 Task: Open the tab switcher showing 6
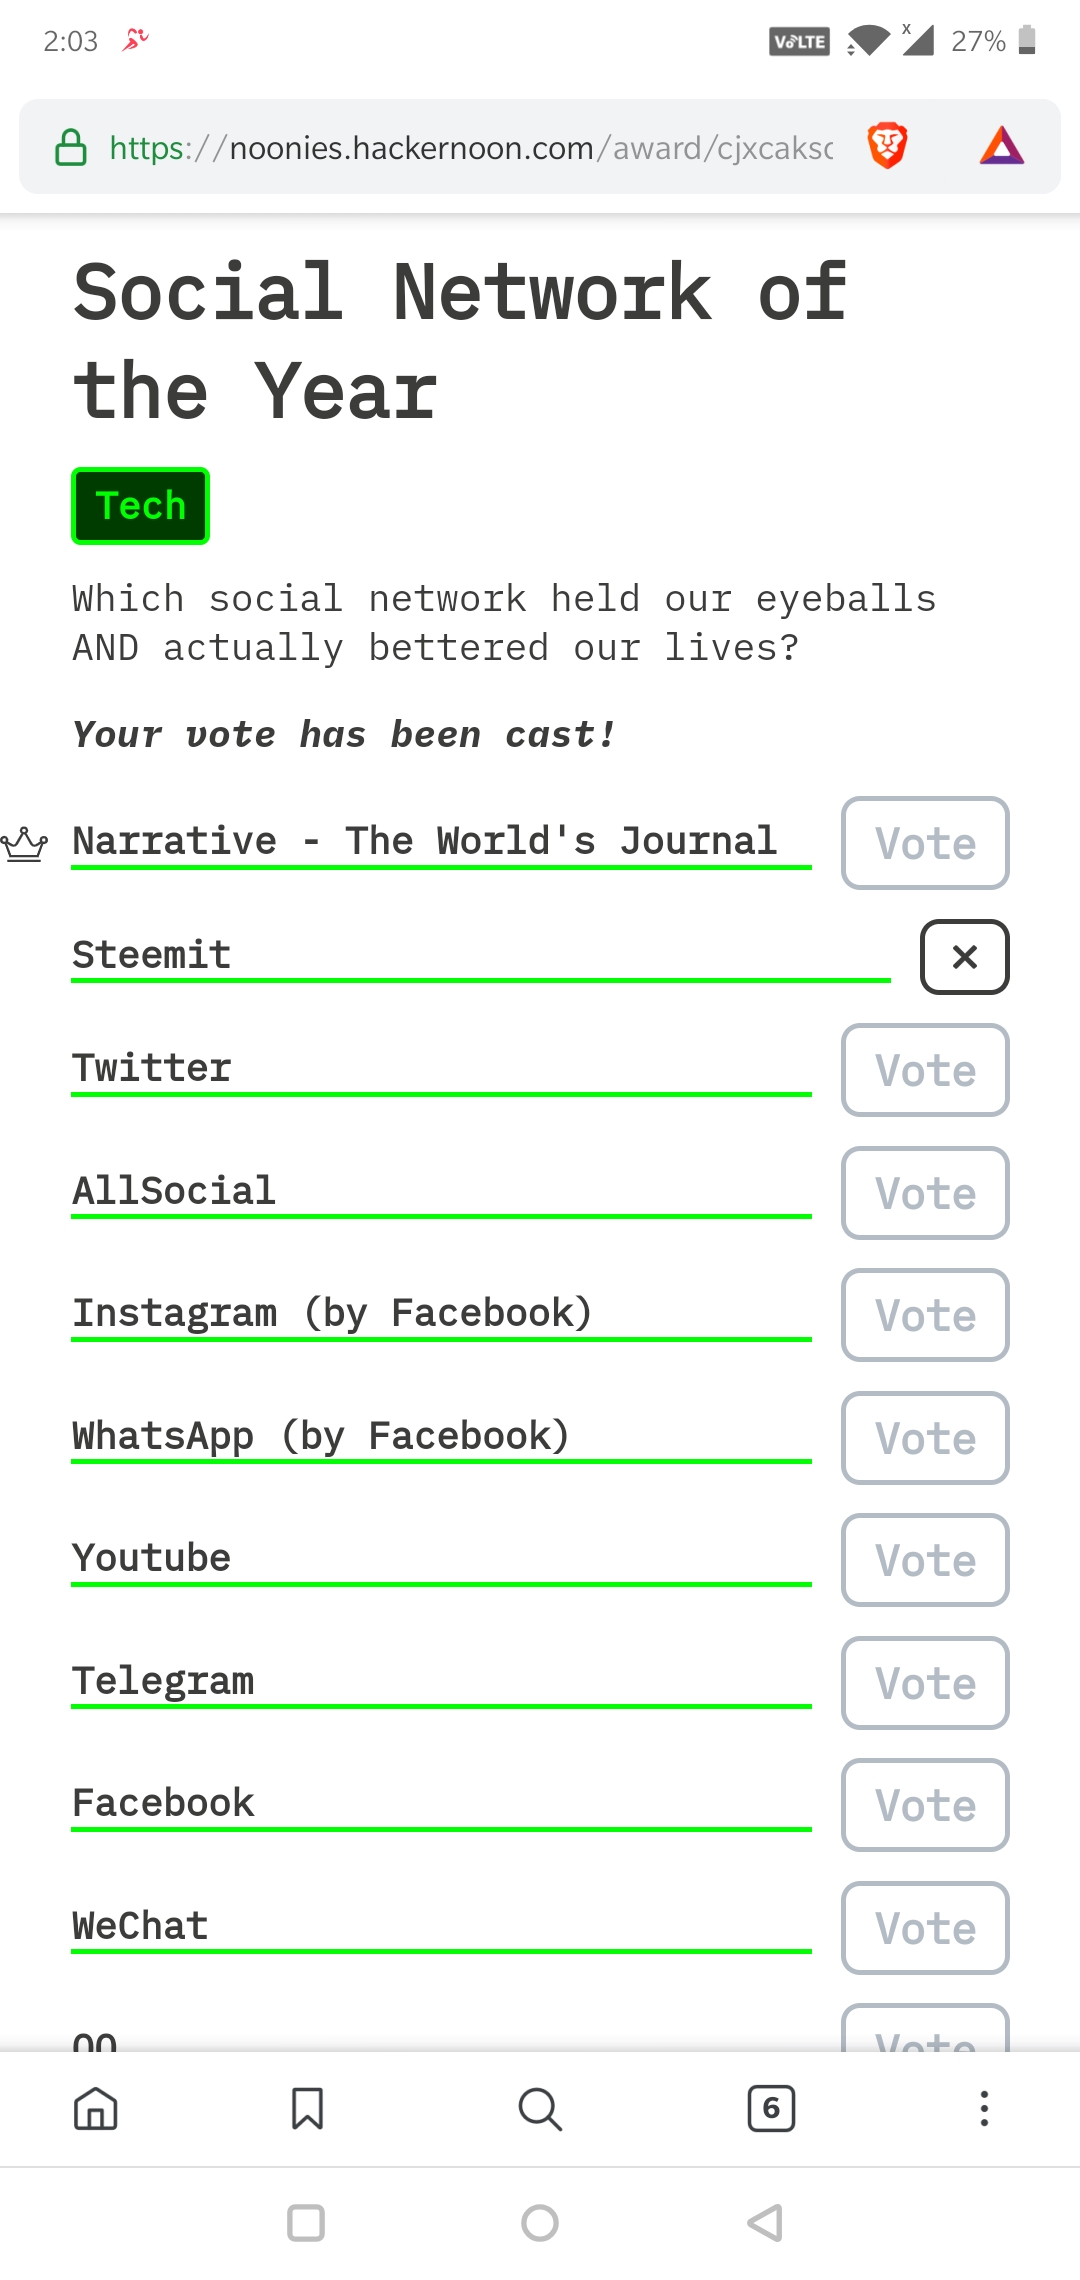[771, 2109]
